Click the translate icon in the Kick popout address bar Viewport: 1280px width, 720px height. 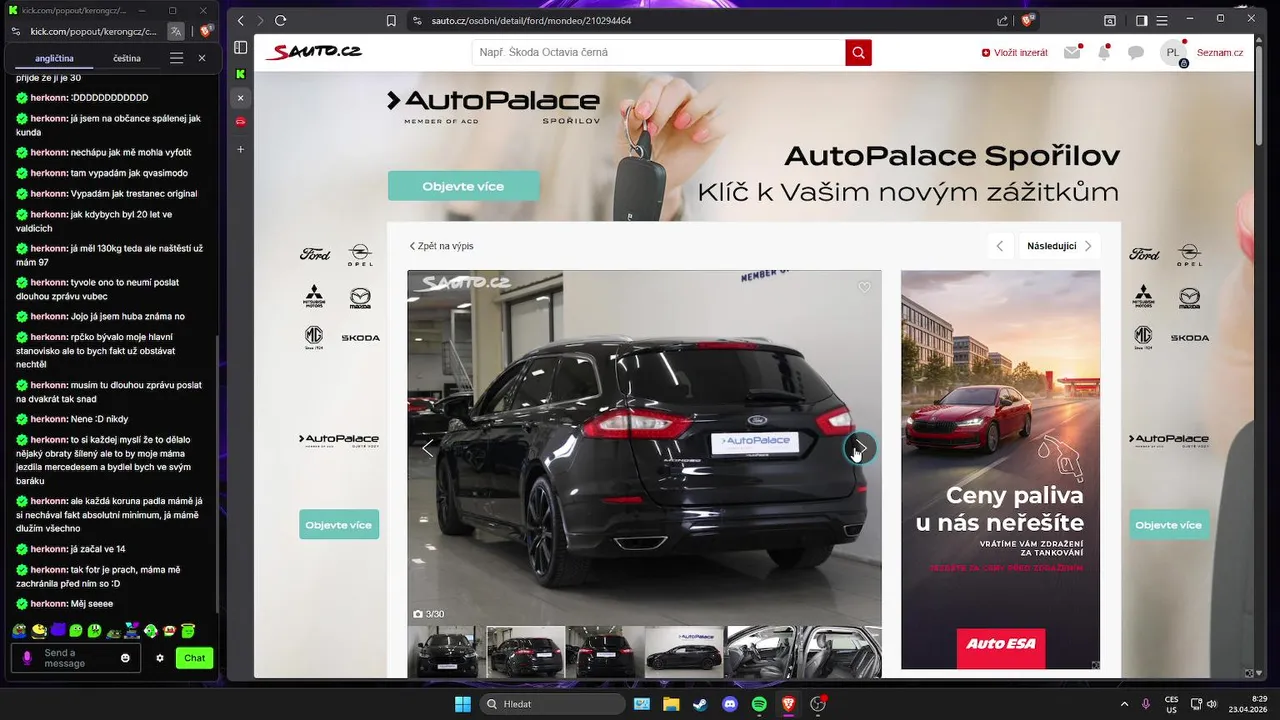tap(176, 31)
